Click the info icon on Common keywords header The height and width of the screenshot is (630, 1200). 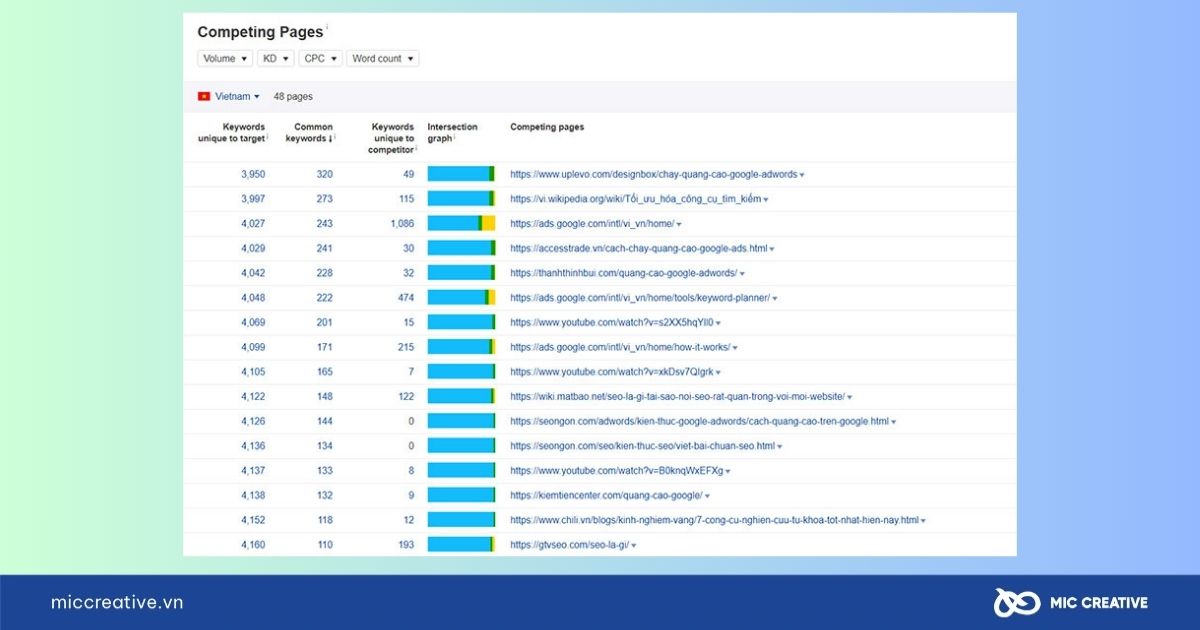click(x=336, y=137)
